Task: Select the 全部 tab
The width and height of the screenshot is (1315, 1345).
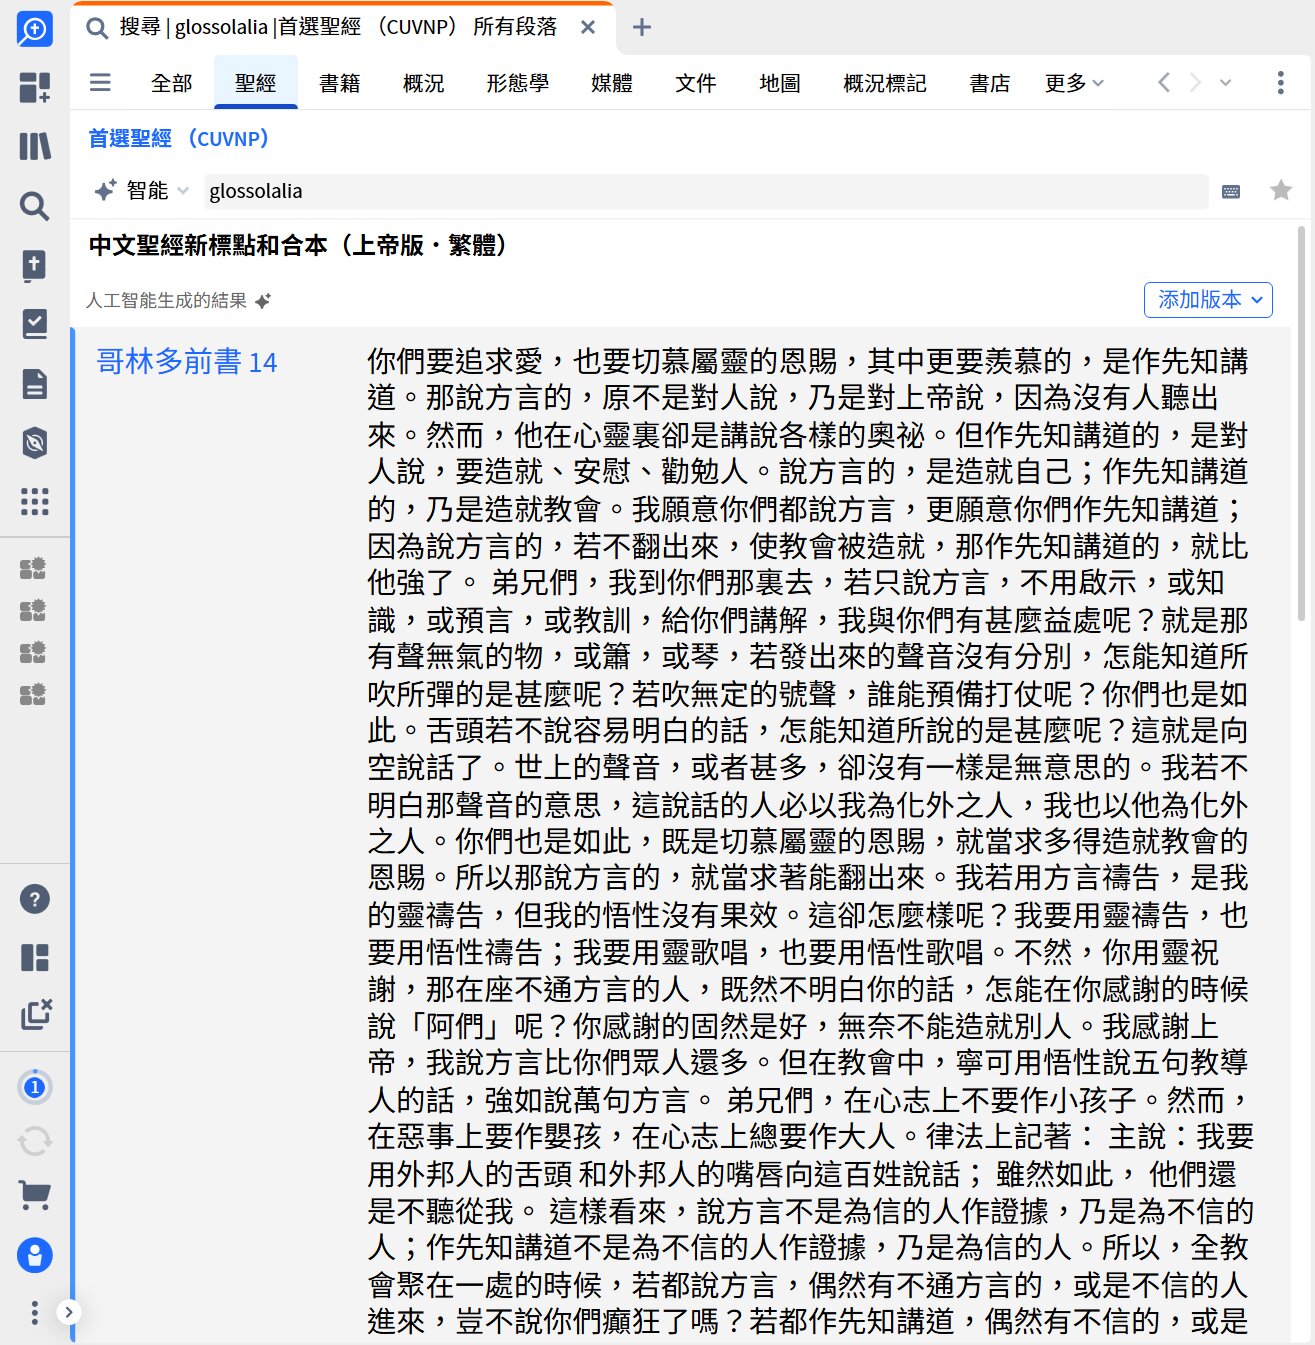Action: pos(171,83)
